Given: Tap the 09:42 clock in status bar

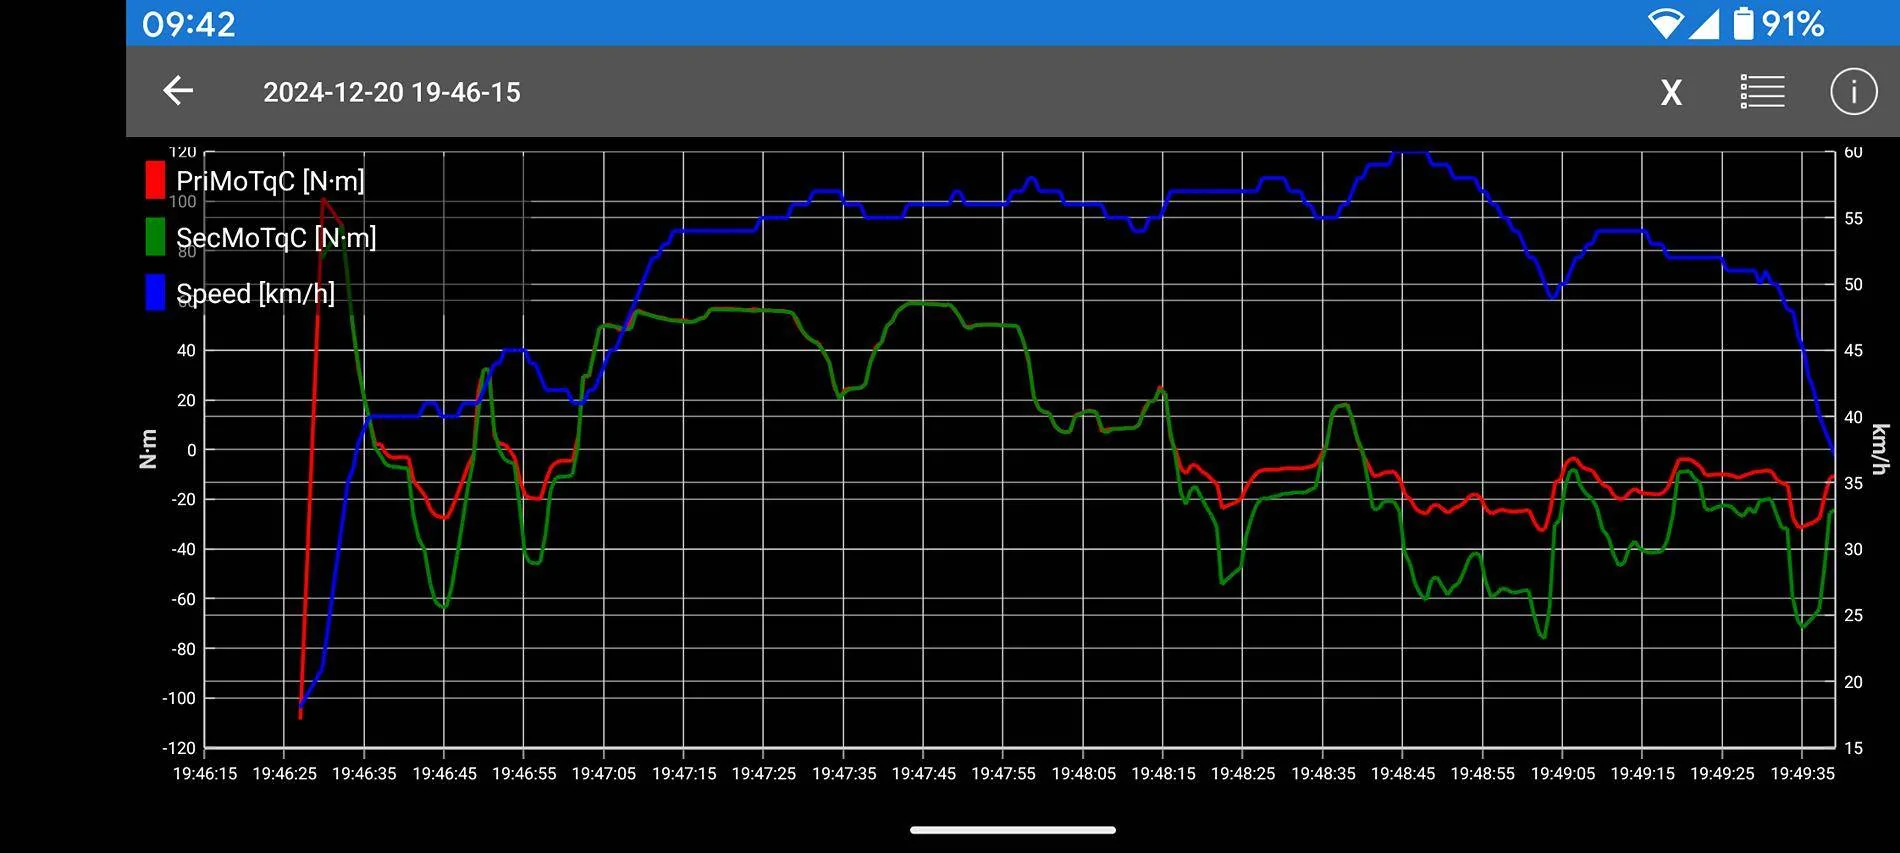Looking at the screenshot, I should [x=188, y=23].
